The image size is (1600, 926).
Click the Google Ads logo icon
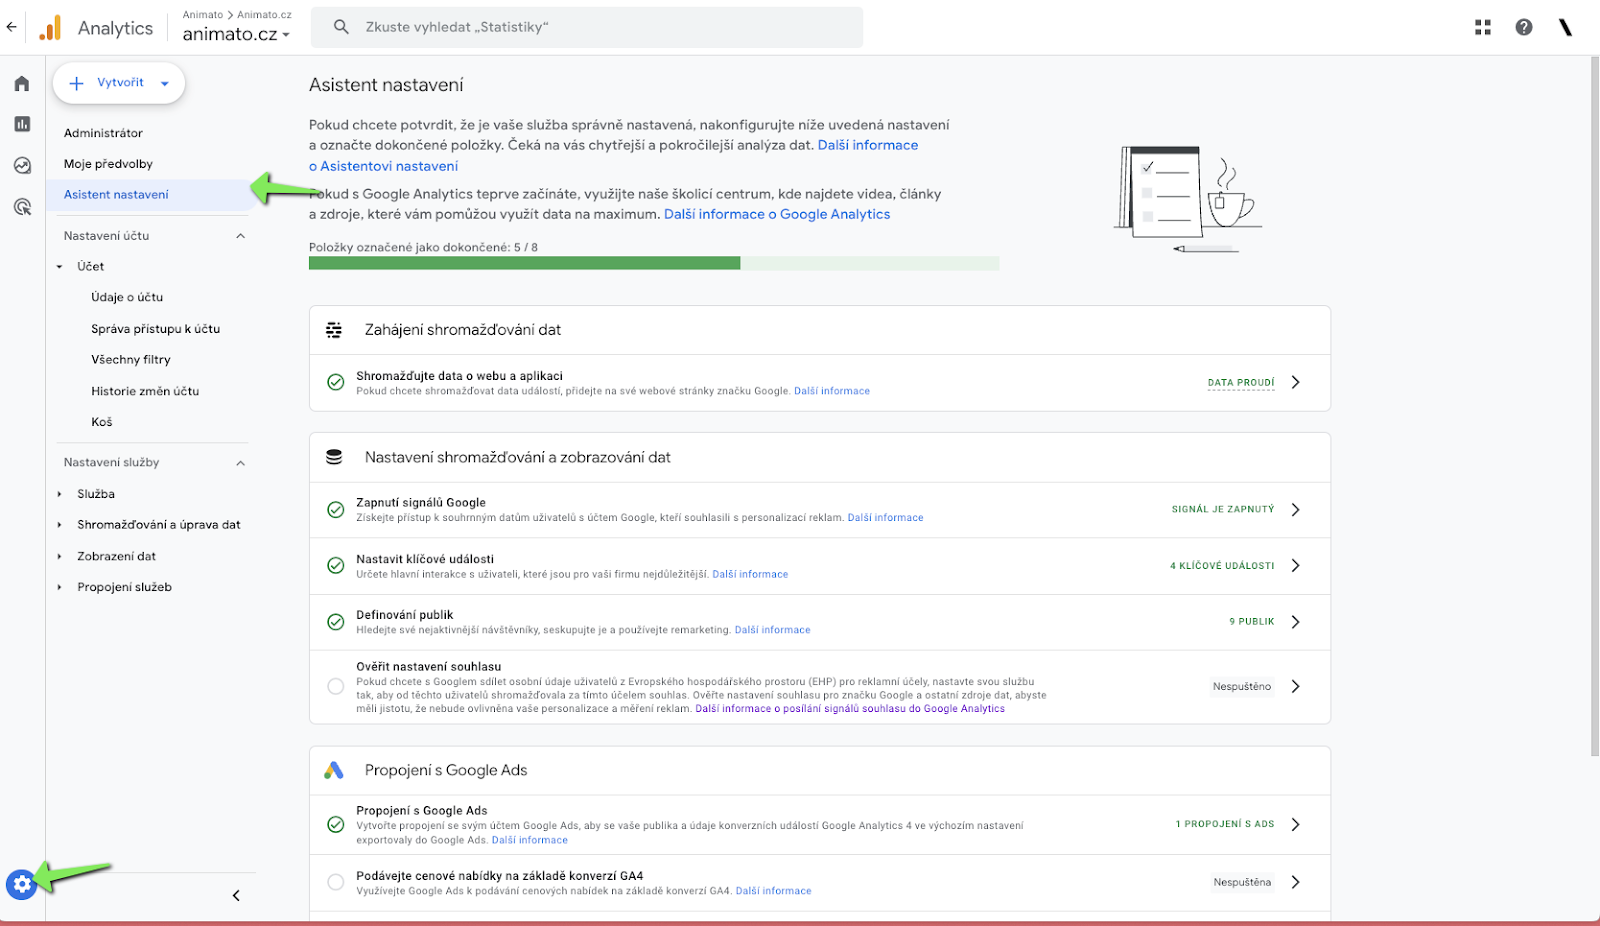334,770
